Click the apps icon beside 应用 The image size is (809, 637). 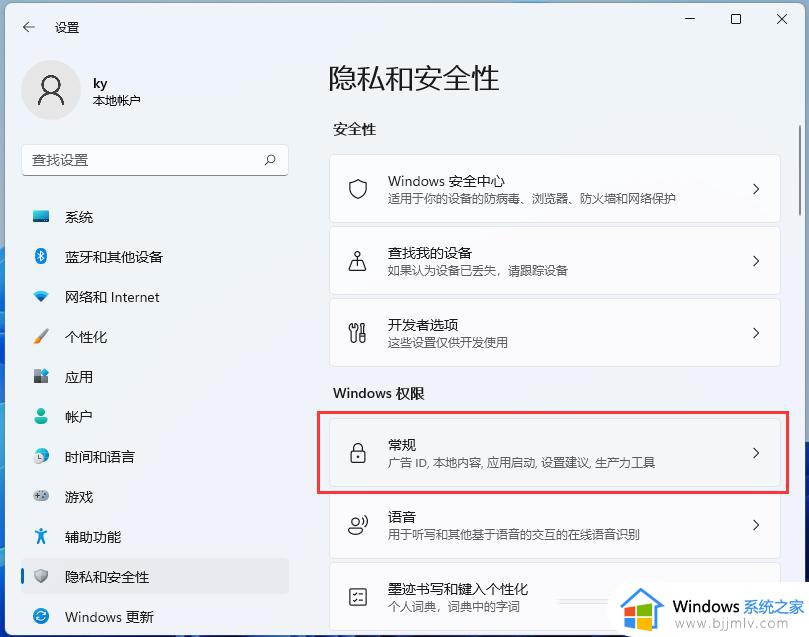41,376
